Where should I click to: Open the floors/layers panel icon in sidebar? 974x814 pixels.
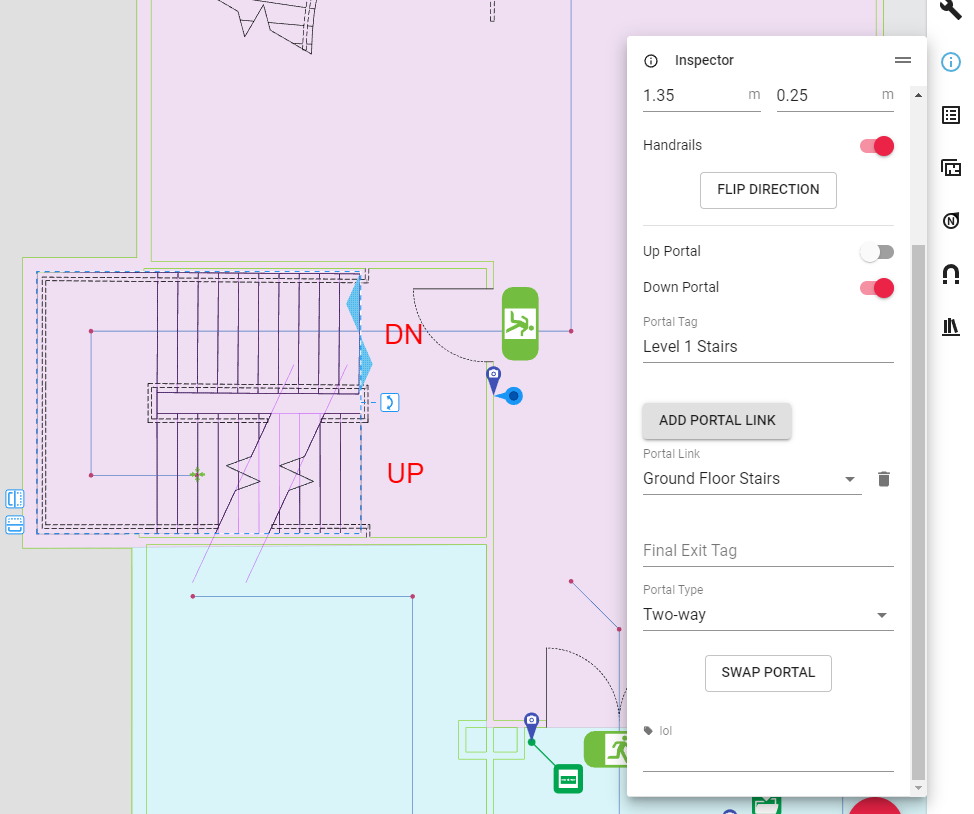pyautogui.click(x=949, y=167)
